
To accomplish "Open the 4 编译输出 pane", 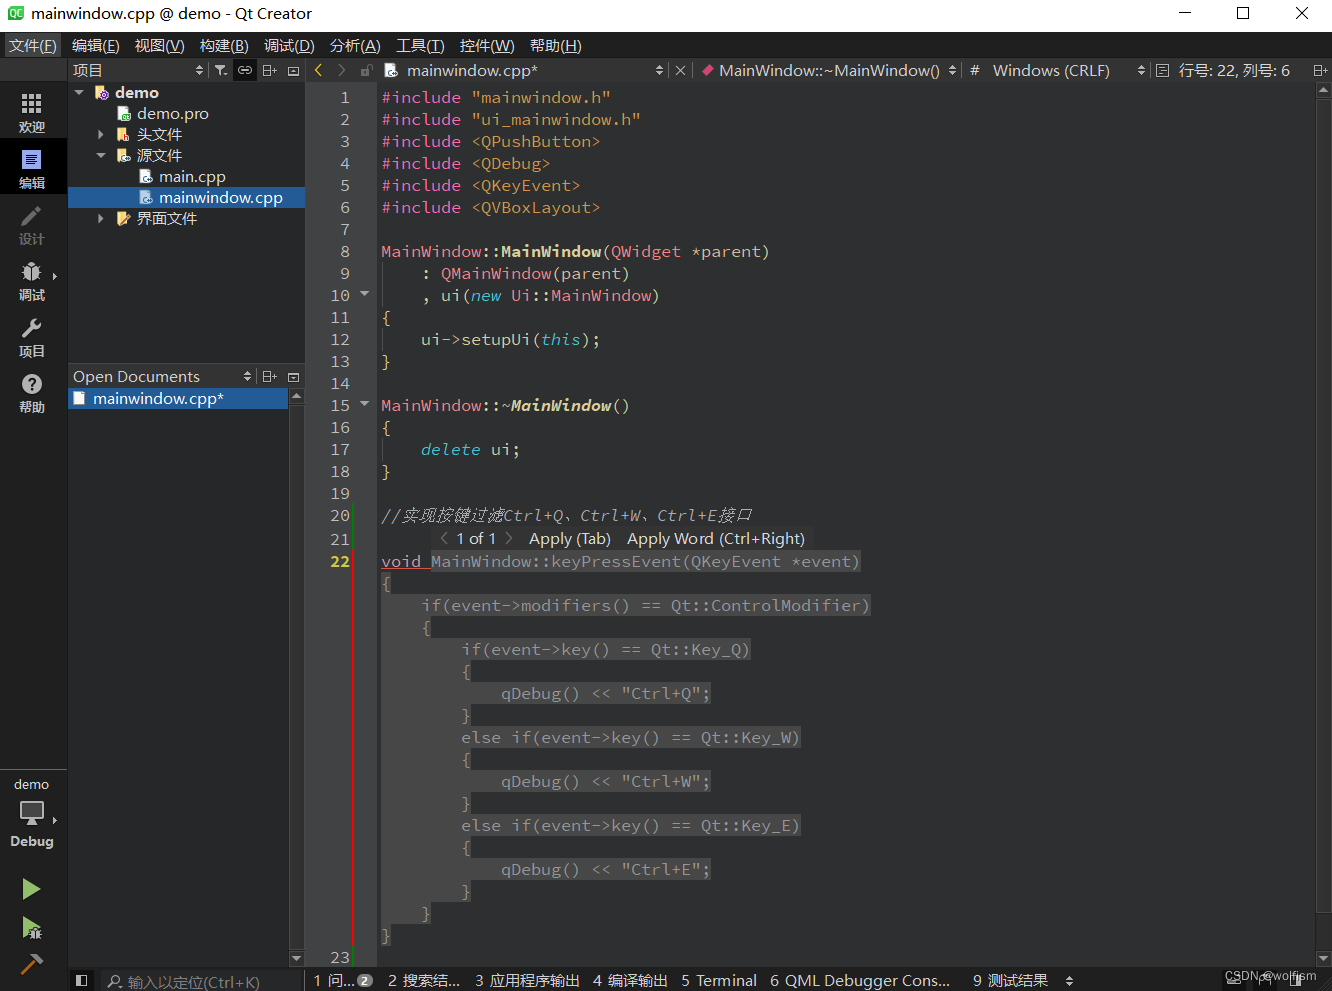I will pos(630,981).
